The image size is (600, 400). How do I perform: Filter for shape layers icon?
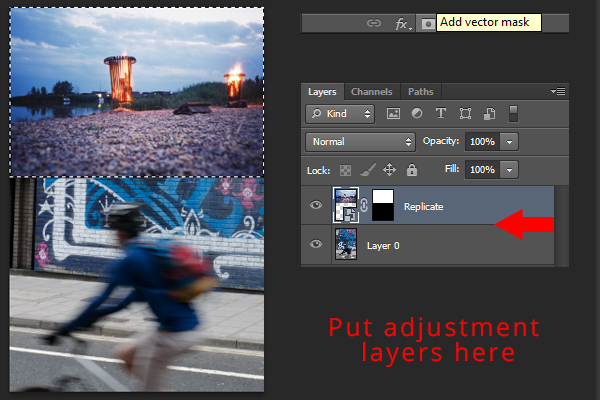tap(465, 114)
